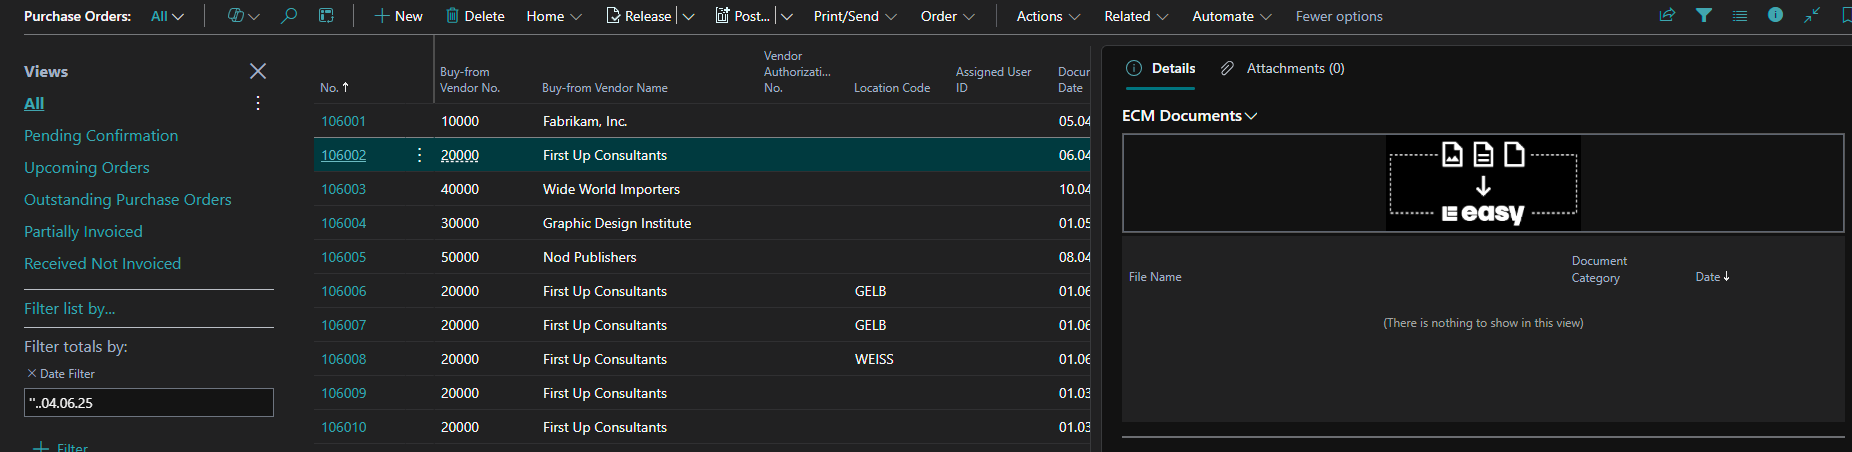The image size is (1852, 452).
Task: Close the Views pane
Action: pyautogui.click(x=258, y=71)
